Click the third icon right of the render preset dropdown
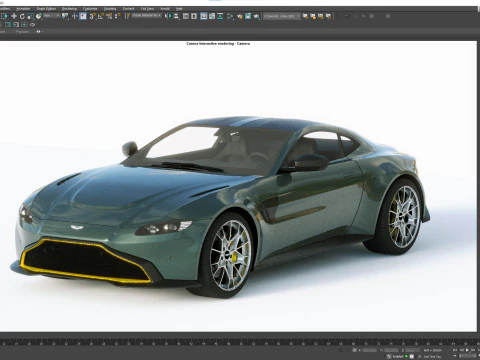The height and width of the screenshot is (360, 480). coord(321,16)
